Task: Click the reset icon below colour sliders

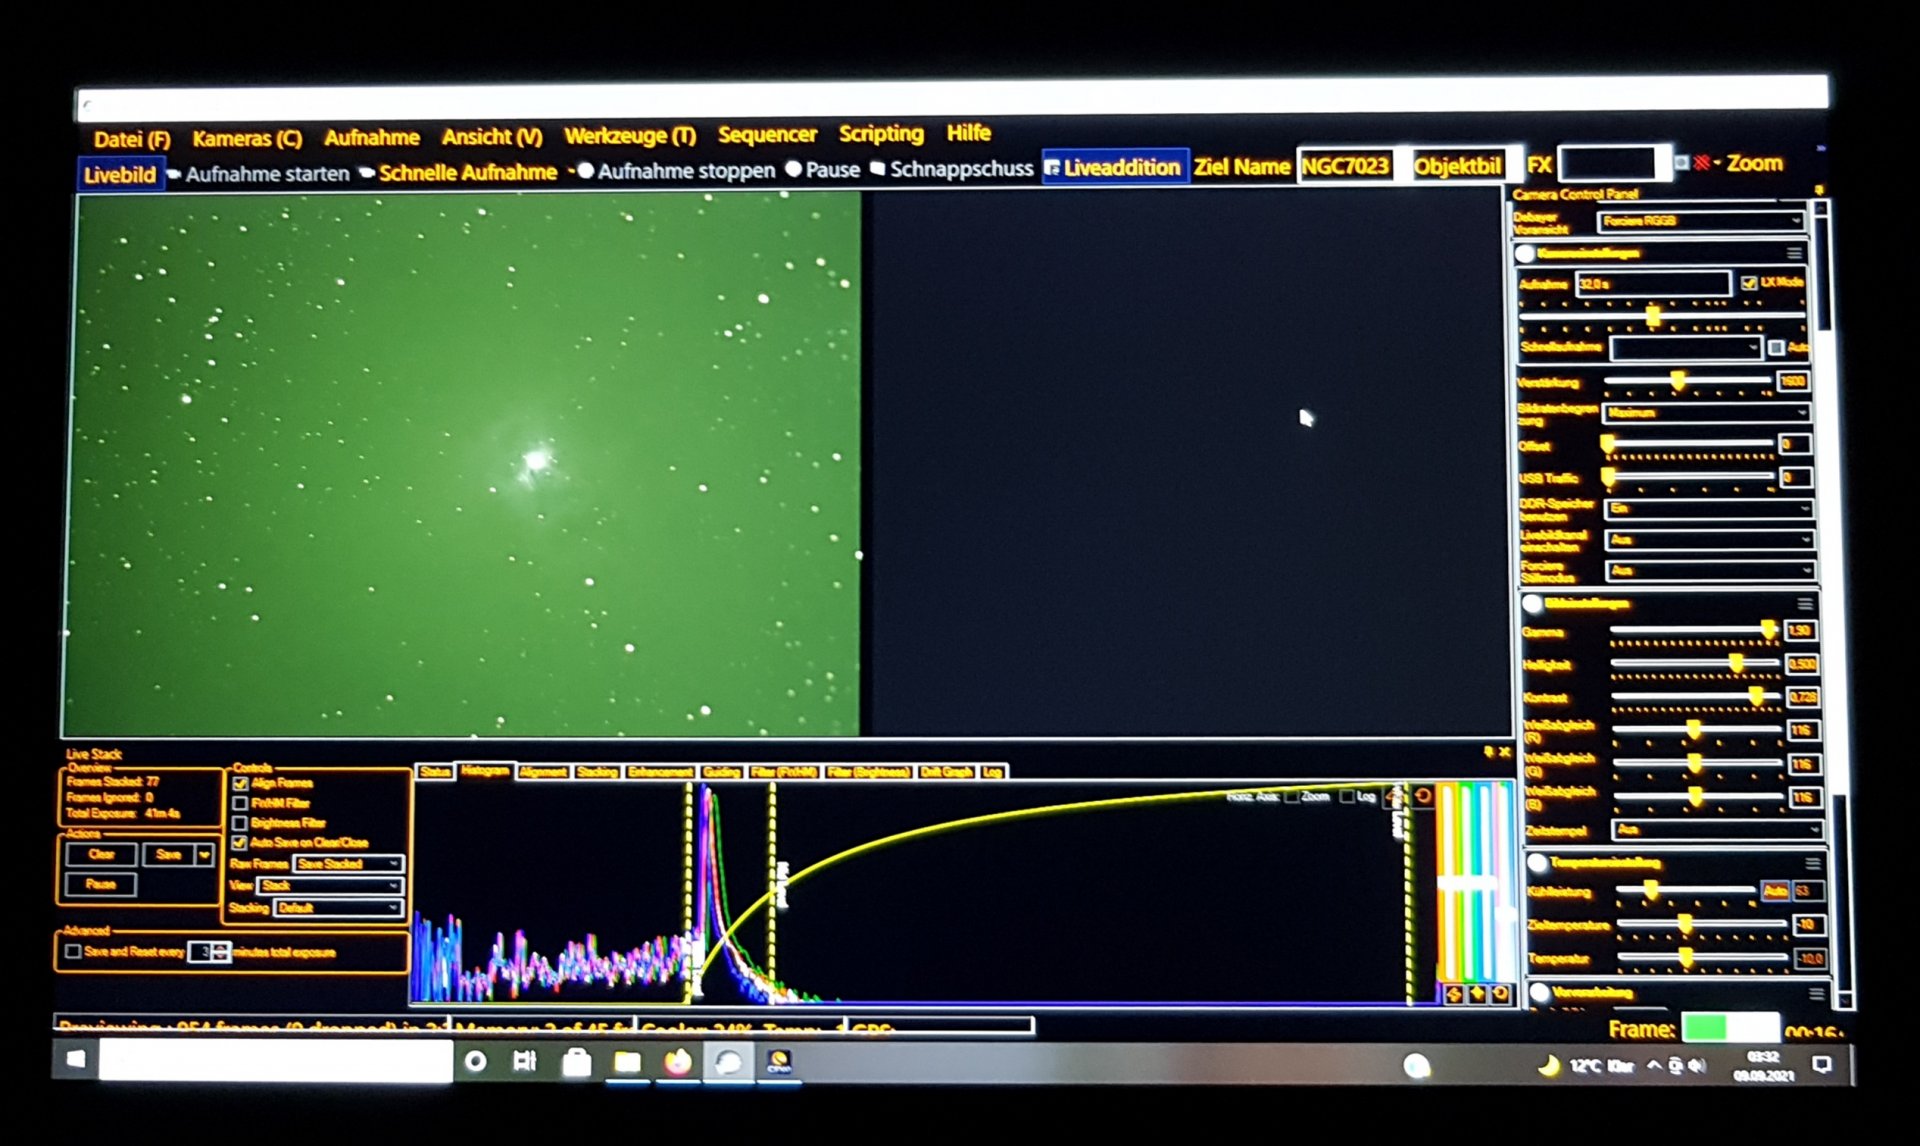Action: pyautogui.click(x=1500, y=993)
